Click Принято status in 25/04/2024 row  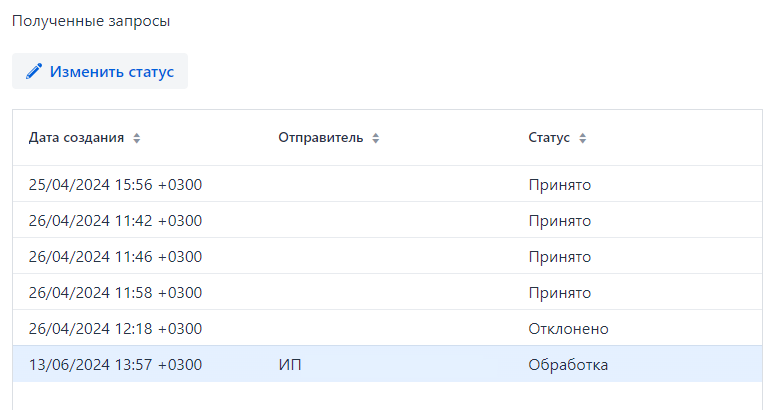(560, 185)
